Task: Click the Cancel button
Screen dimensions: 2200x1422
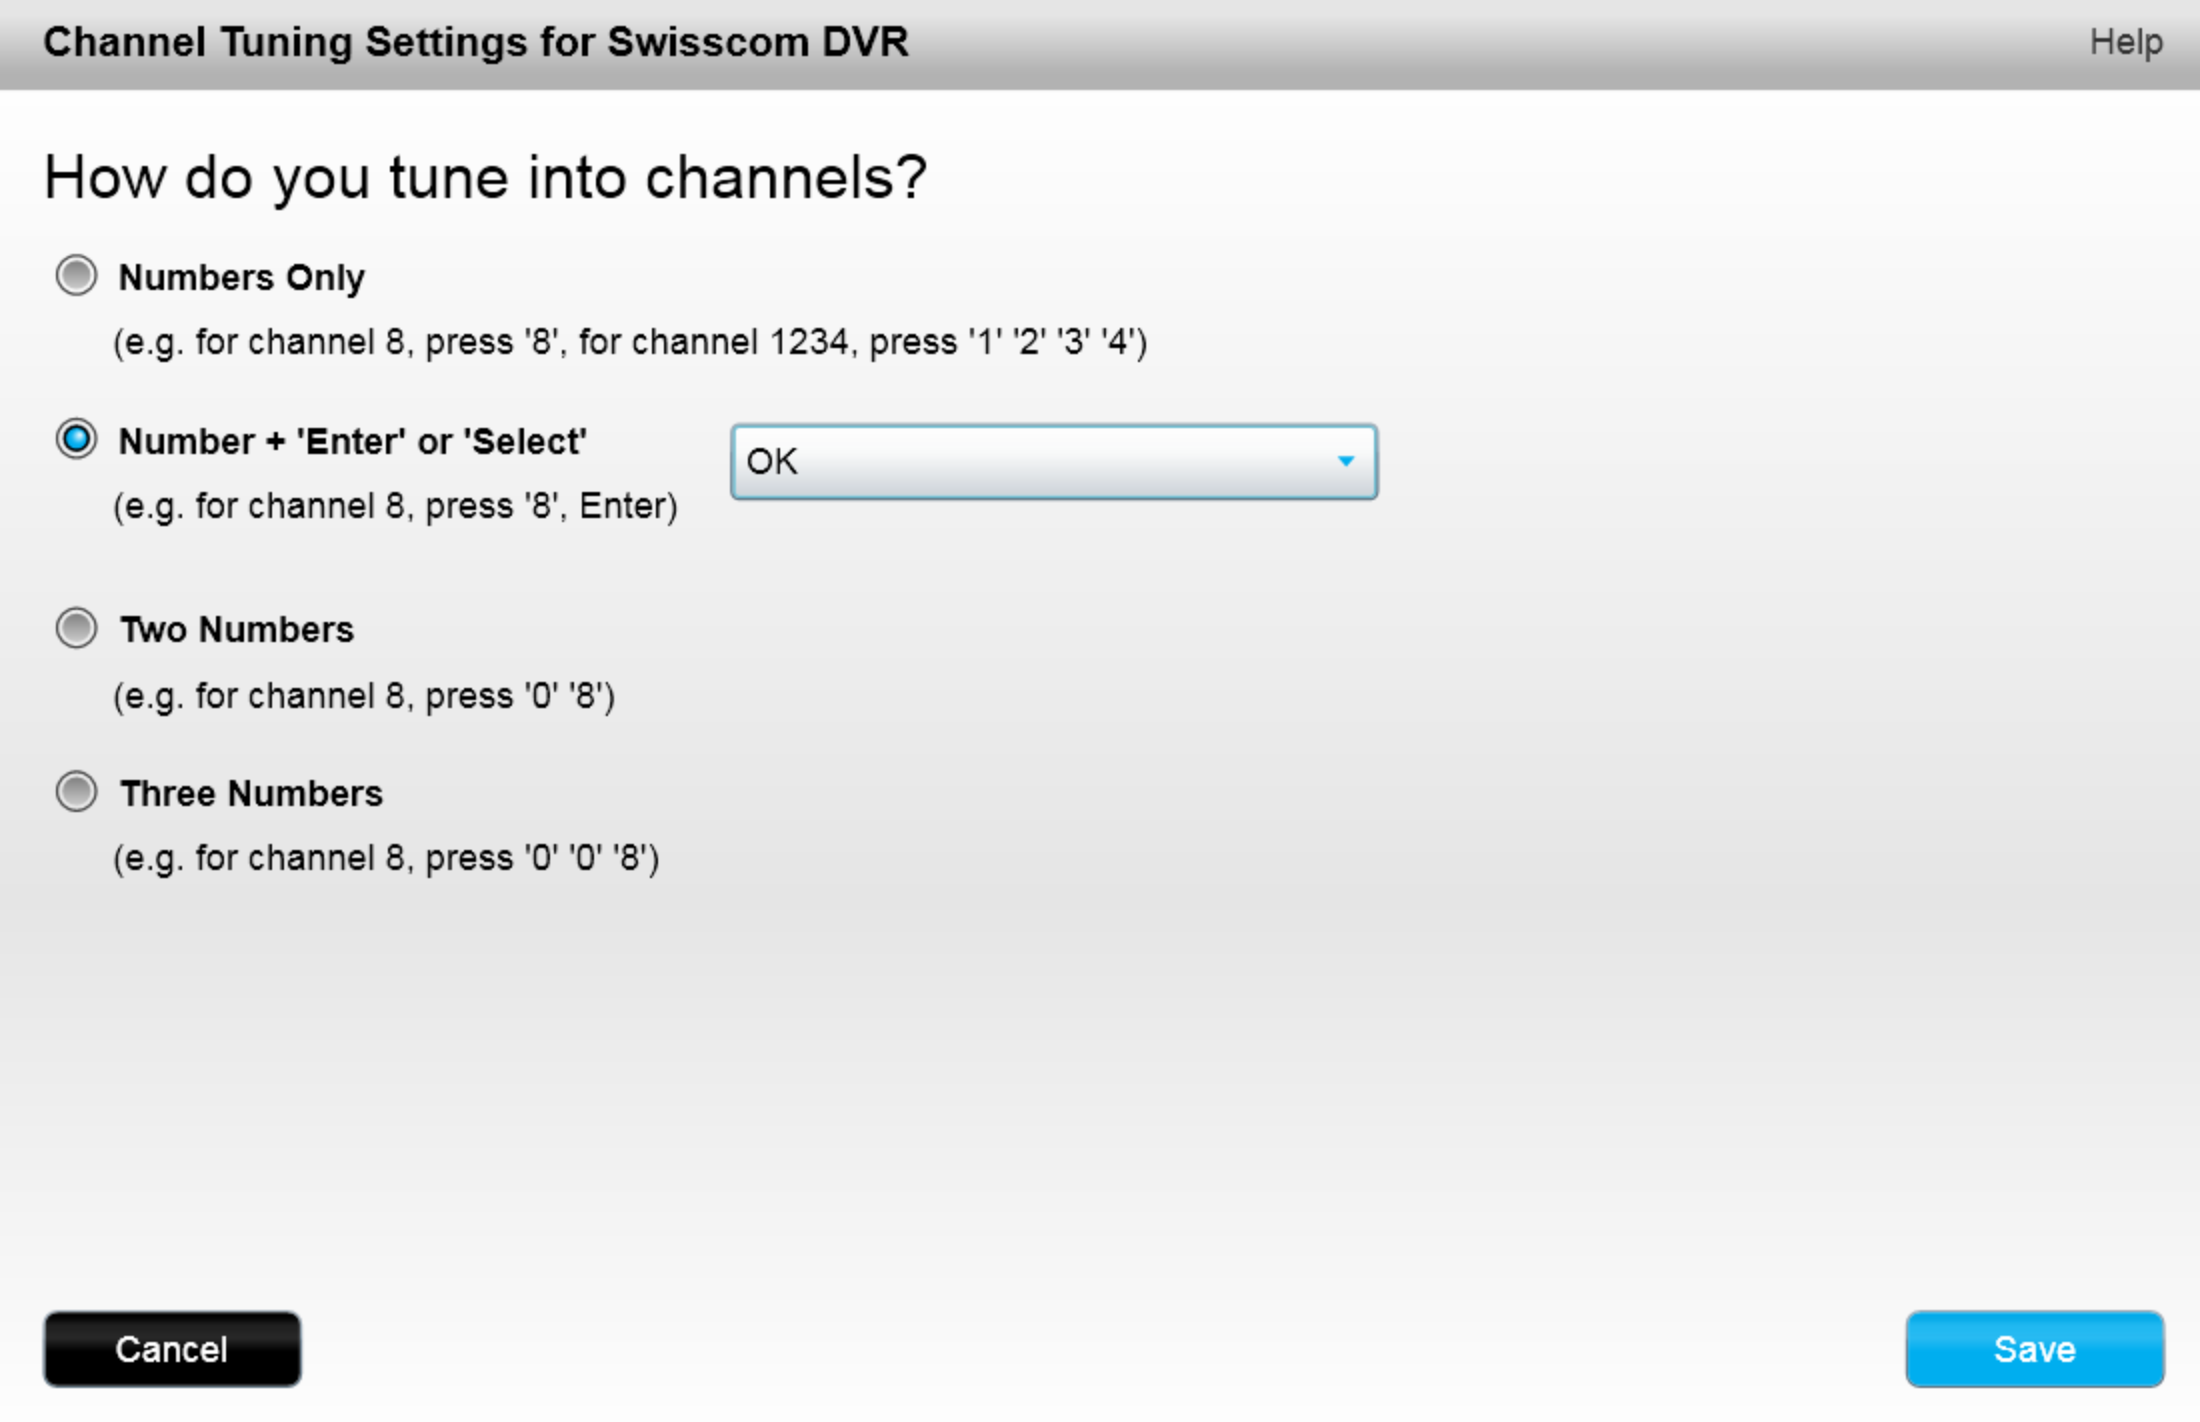Action: (172, 1349)
